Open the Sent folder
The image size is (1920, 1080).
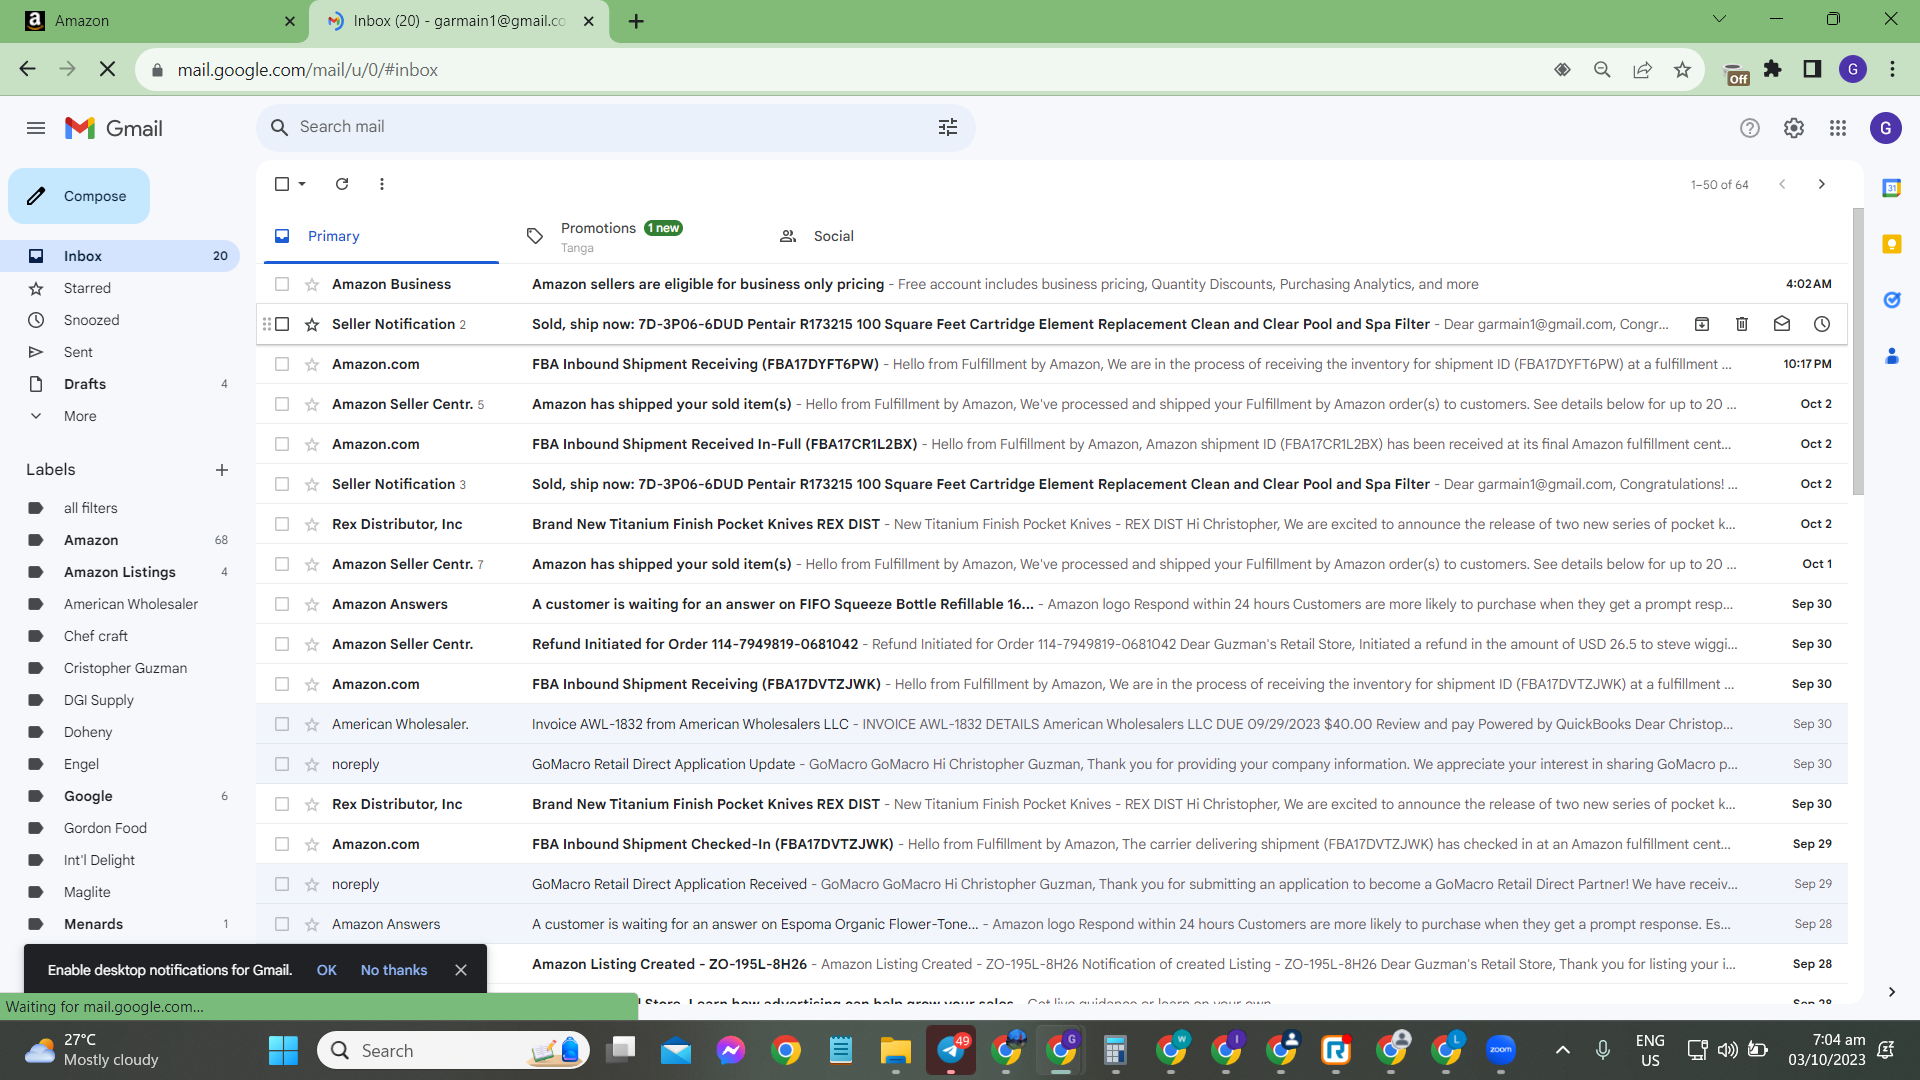120,352
